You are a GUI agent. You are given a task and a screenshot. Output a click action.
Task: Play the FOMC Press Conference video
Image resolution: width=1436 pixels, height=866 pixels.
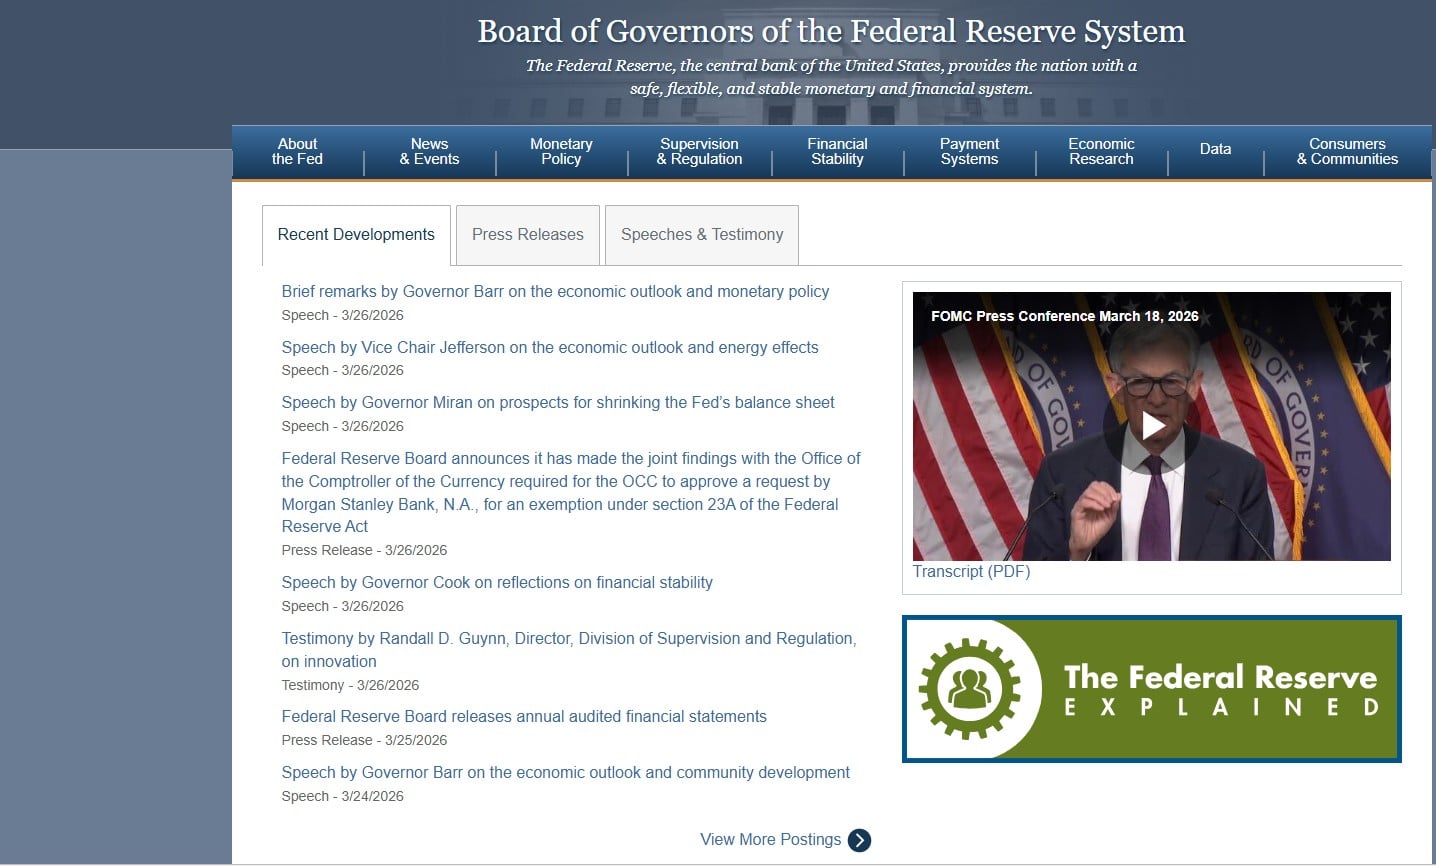1152,426
